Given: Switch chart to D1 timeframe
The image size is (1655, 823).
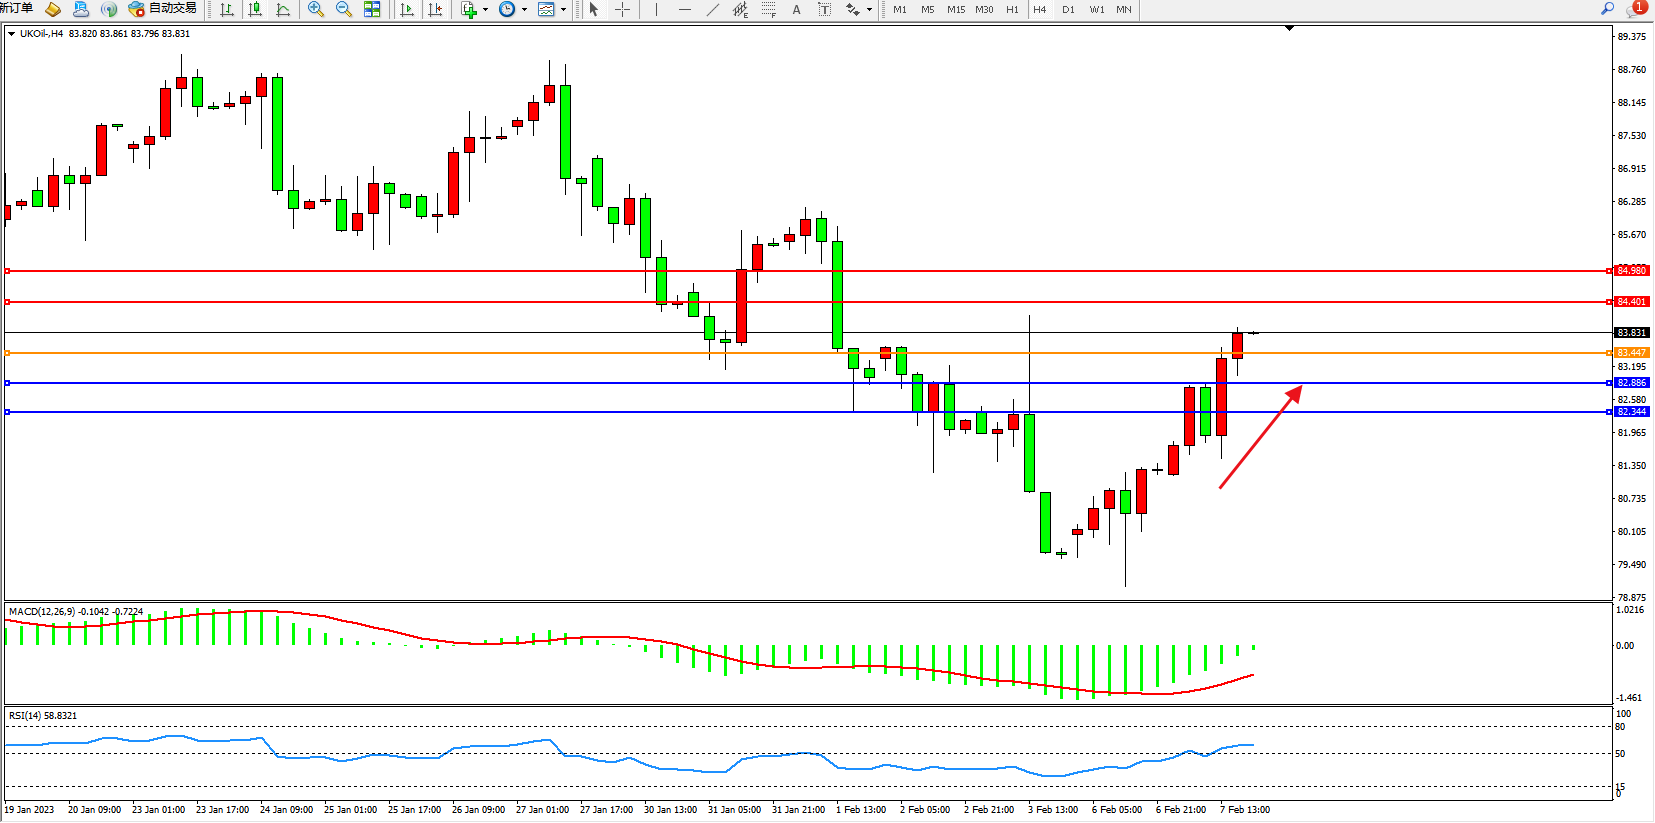Looking at the screenshot, I should point(1068,9).
